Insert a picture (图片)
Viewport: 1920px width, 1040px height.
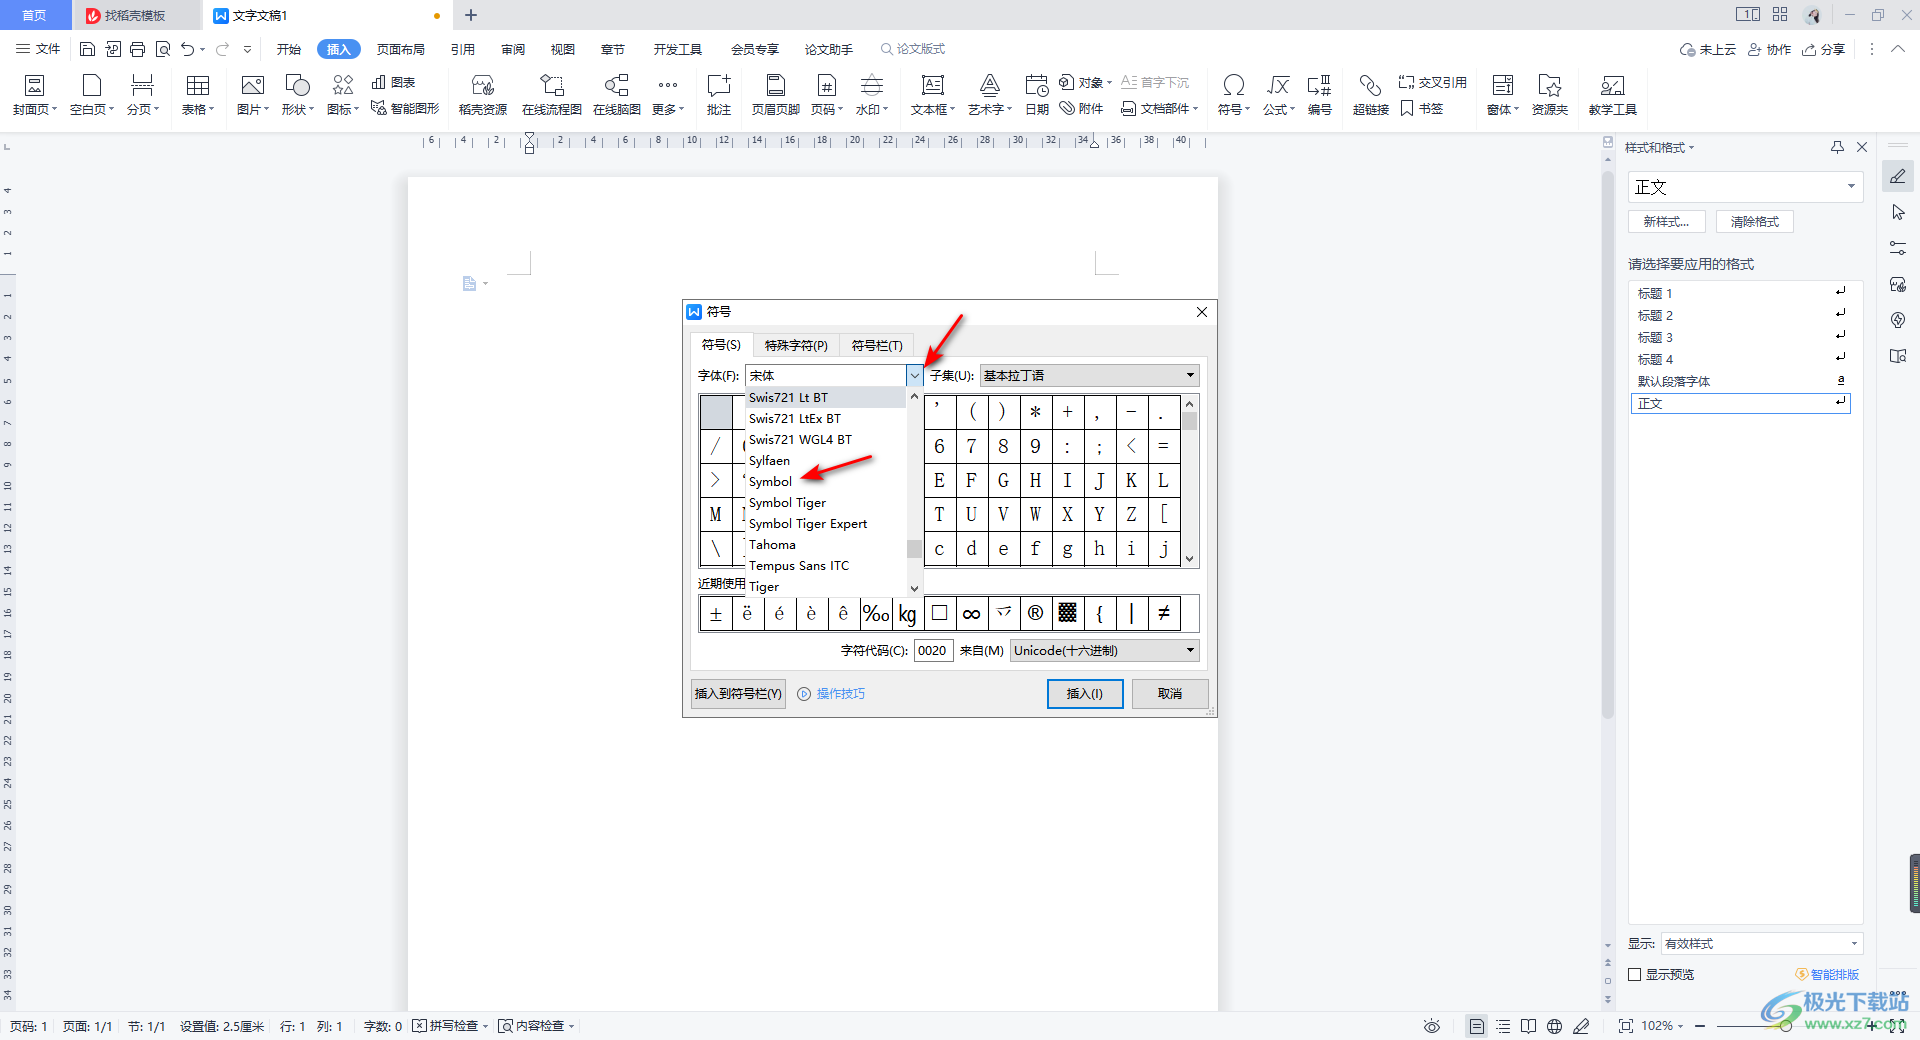253,95
